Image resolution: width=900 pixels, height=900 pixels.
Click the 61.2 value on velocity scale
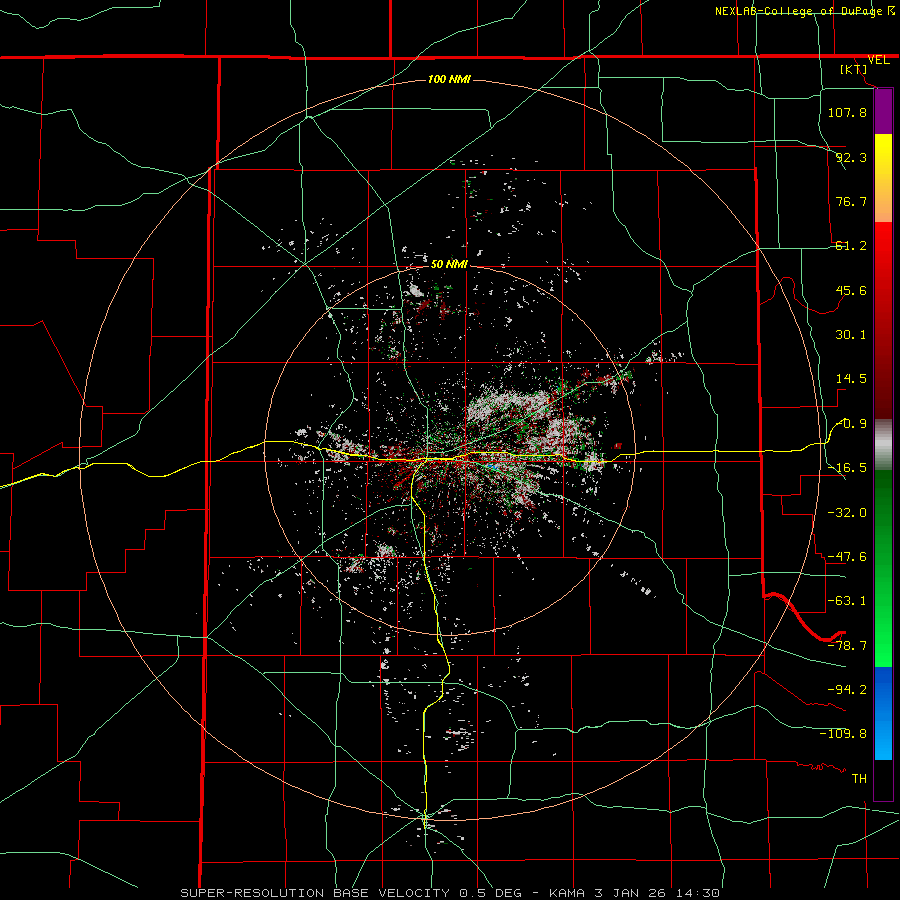[x=851, y=246]
